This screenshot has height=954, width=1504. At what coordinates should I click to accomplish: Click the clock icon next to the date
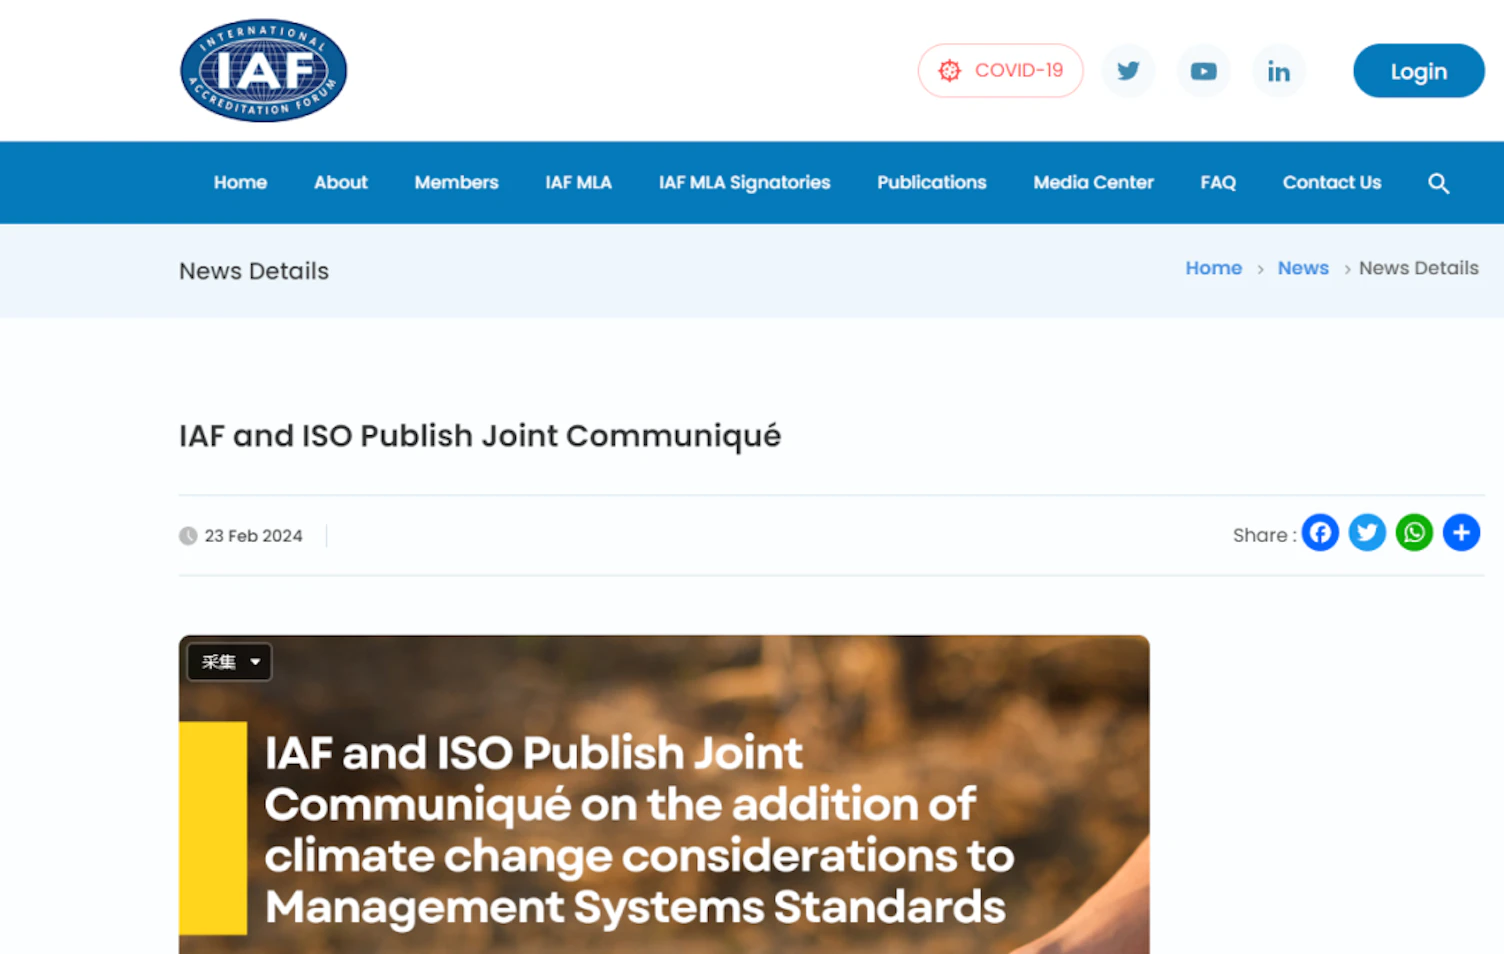tap(188, 535)
